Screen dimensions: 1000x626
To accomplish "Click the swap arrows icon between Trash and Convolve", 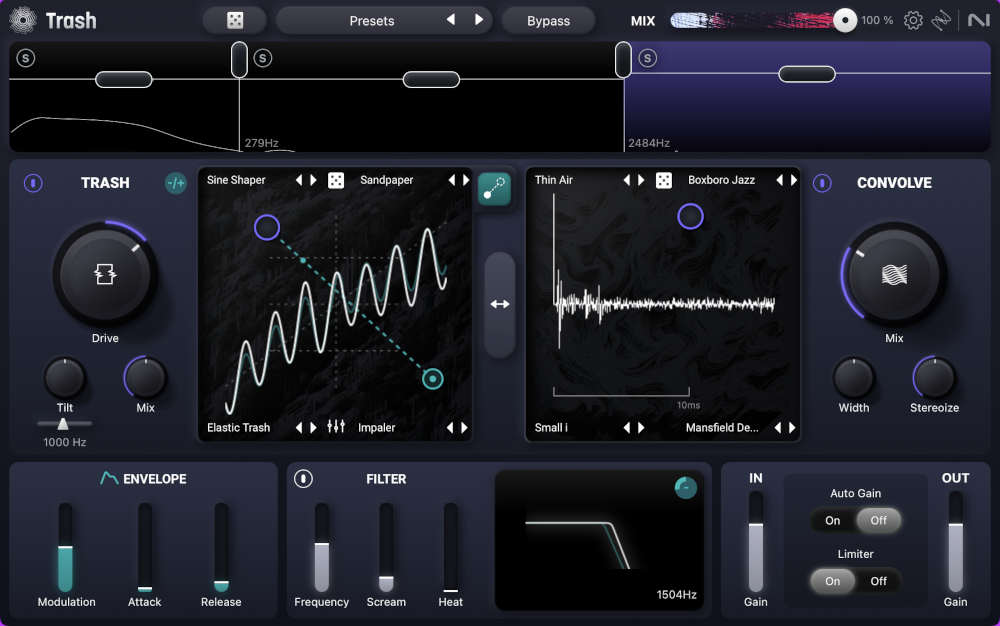I will point(499,303).
